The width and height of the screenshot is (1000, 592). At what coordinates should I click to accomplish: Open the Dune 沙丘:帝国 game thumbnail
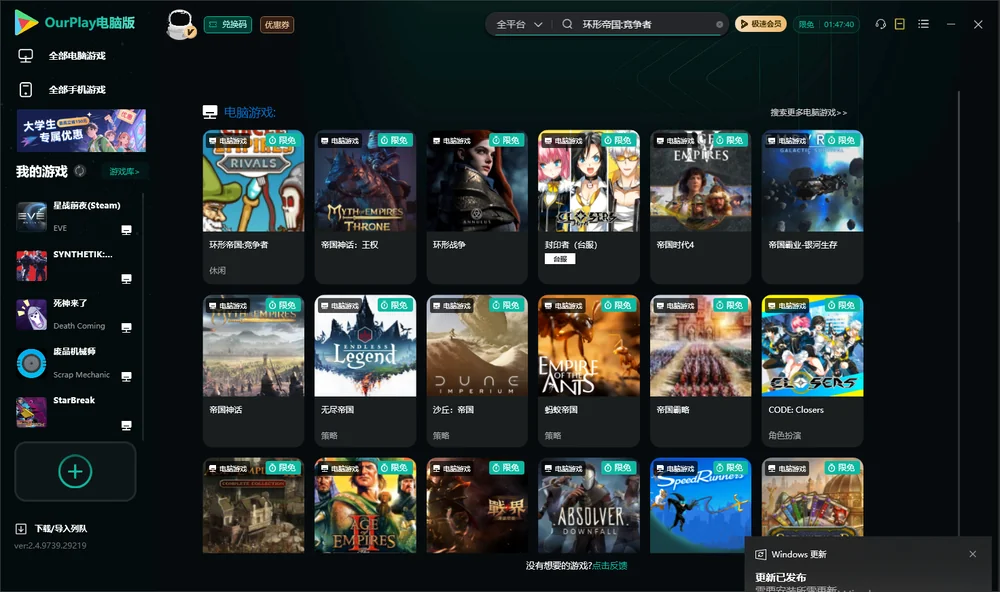477,346
